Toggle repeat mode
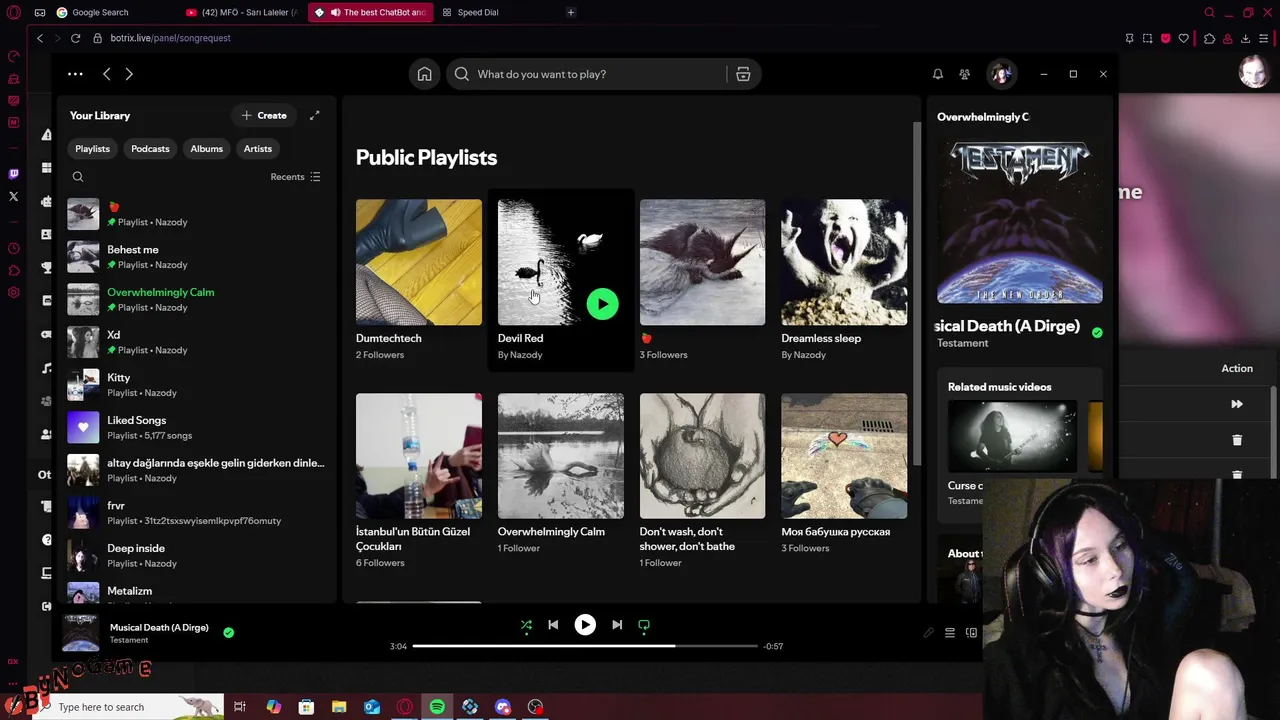 pos(644,625)
